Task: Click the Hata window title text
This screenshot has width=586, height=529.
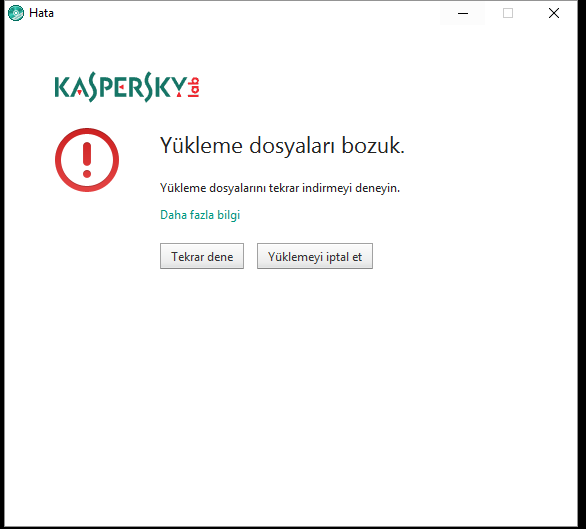Action: [x=41, y=13]
